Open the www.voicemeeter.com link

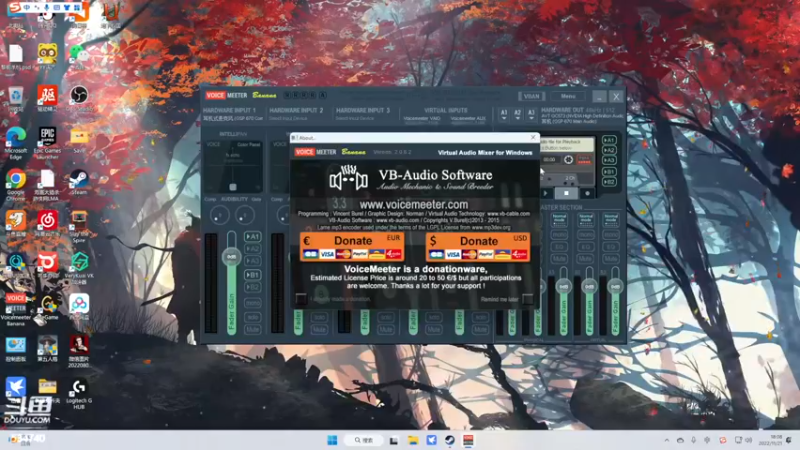point(413,205)
